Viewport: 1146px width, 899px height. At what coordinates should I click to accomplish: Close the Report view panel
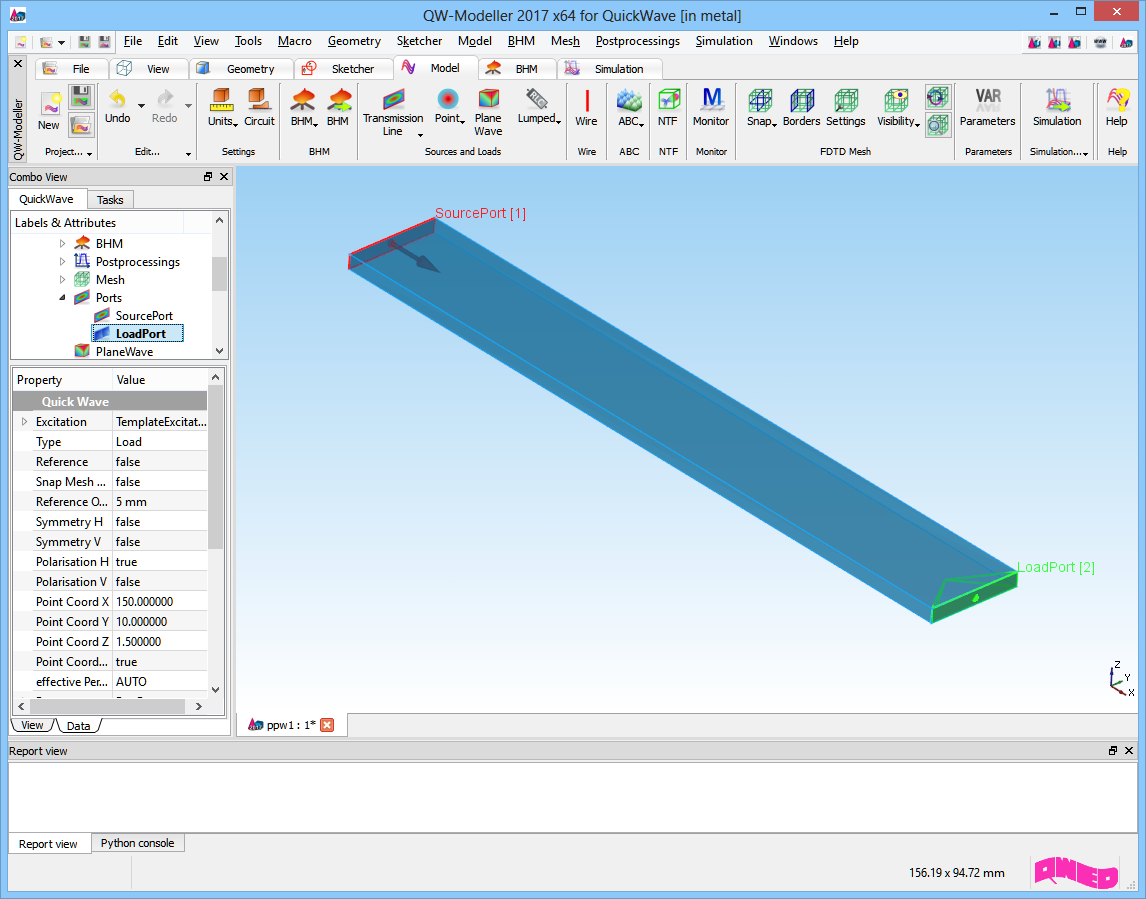tap(1128, 751)
